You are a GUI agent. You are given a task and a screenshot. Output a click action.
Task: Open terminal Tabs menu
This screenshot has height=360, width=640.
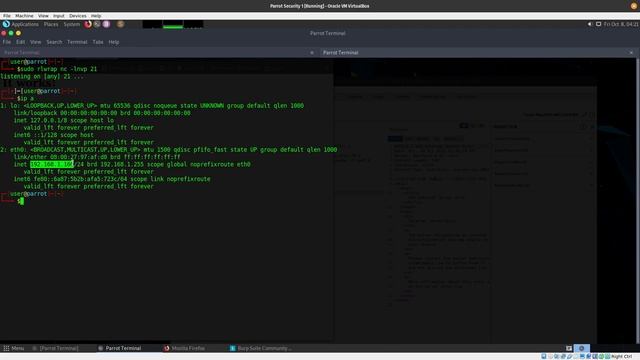(98, 42)
